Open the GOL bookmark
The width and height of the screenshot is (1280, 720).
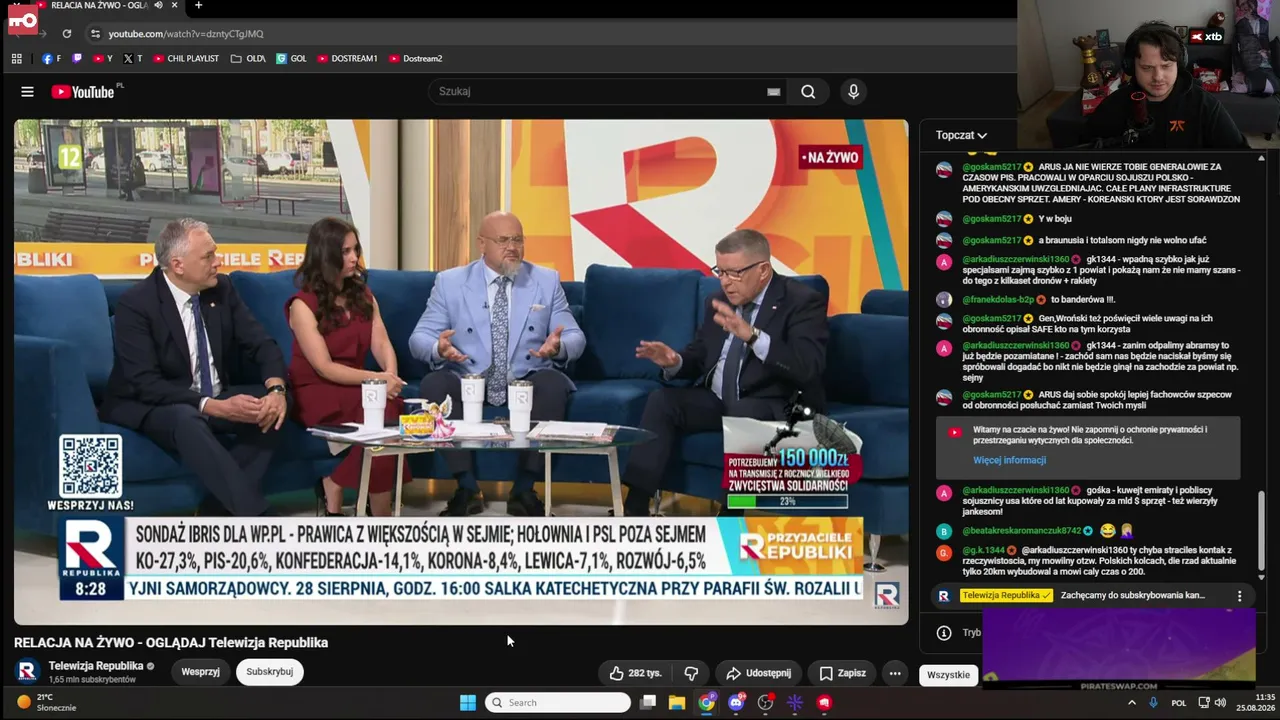point(292,59)
